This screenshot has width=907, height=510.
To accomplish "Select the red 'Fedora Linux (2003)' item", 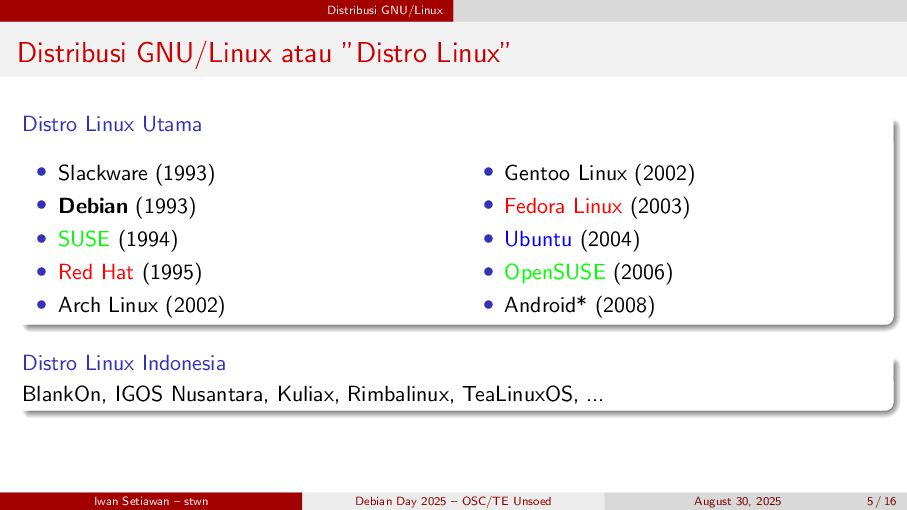I will tap(597, 206).
